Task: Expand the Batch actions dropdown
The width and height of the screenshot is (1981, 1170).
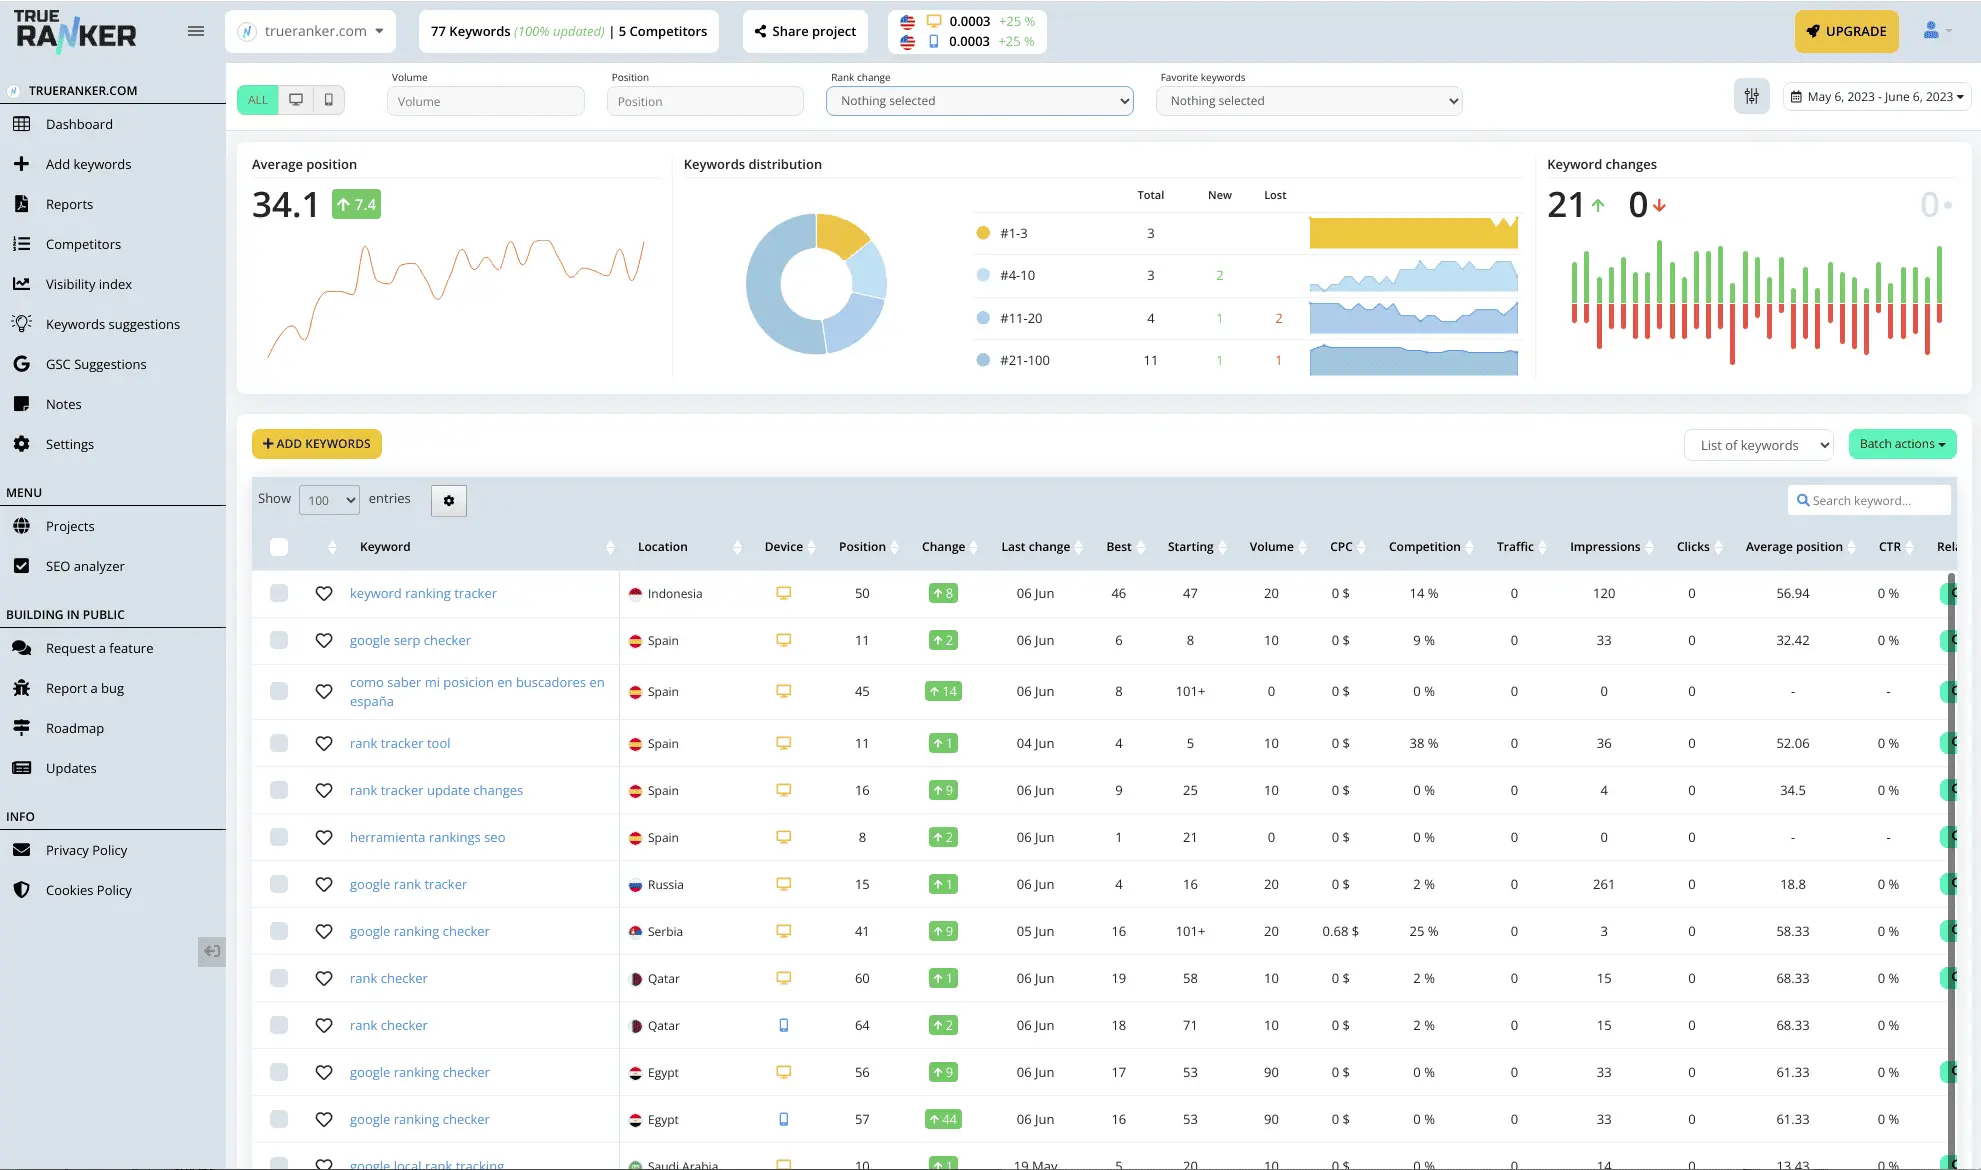Action: coord(1902,444)
